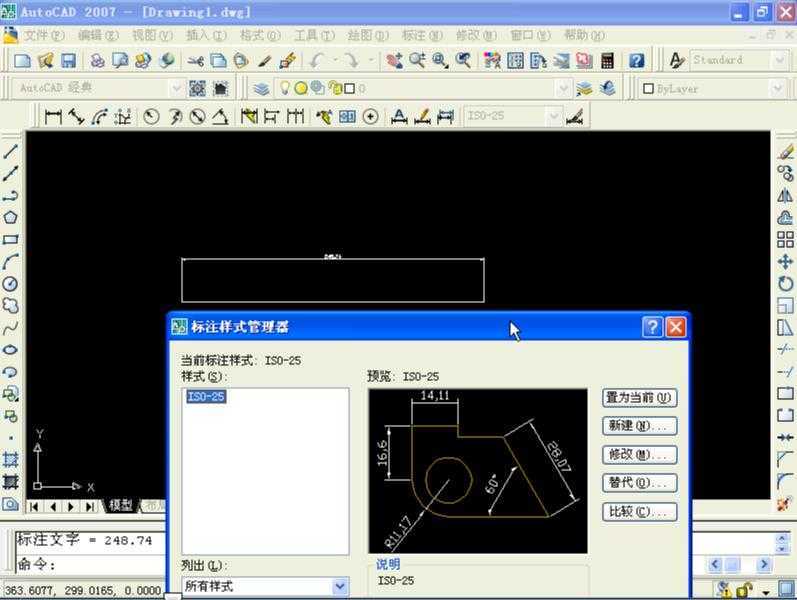Go to the last layout tab arrow
The width and height of the screenshot is (797, 600).
(90, 506)
